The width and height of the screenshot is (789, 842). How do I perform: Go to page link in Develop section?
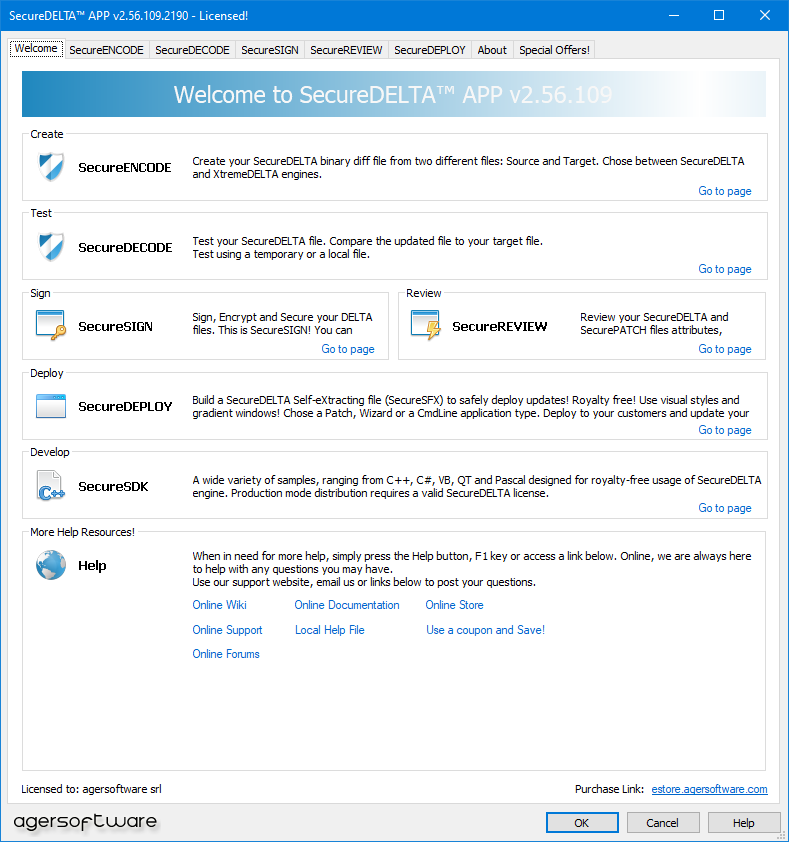tap(725, 508)
